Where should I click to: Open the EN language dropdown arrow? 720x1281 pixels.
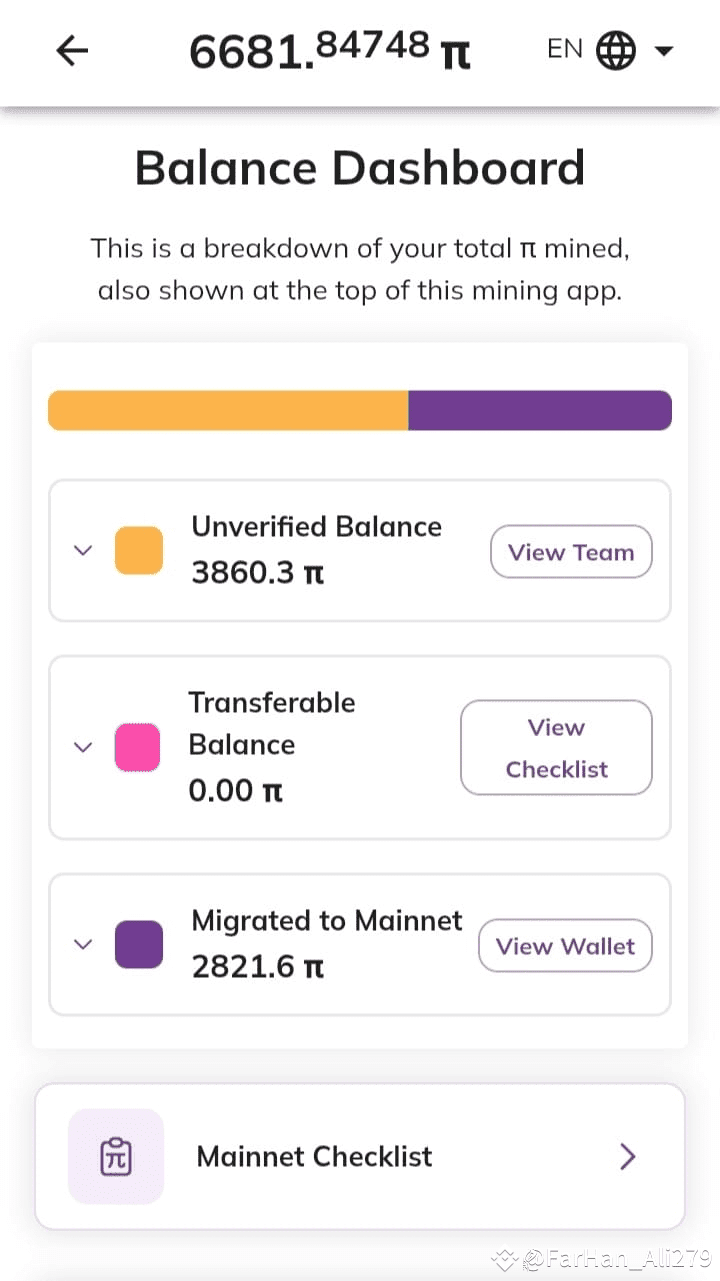coord(663,51)
